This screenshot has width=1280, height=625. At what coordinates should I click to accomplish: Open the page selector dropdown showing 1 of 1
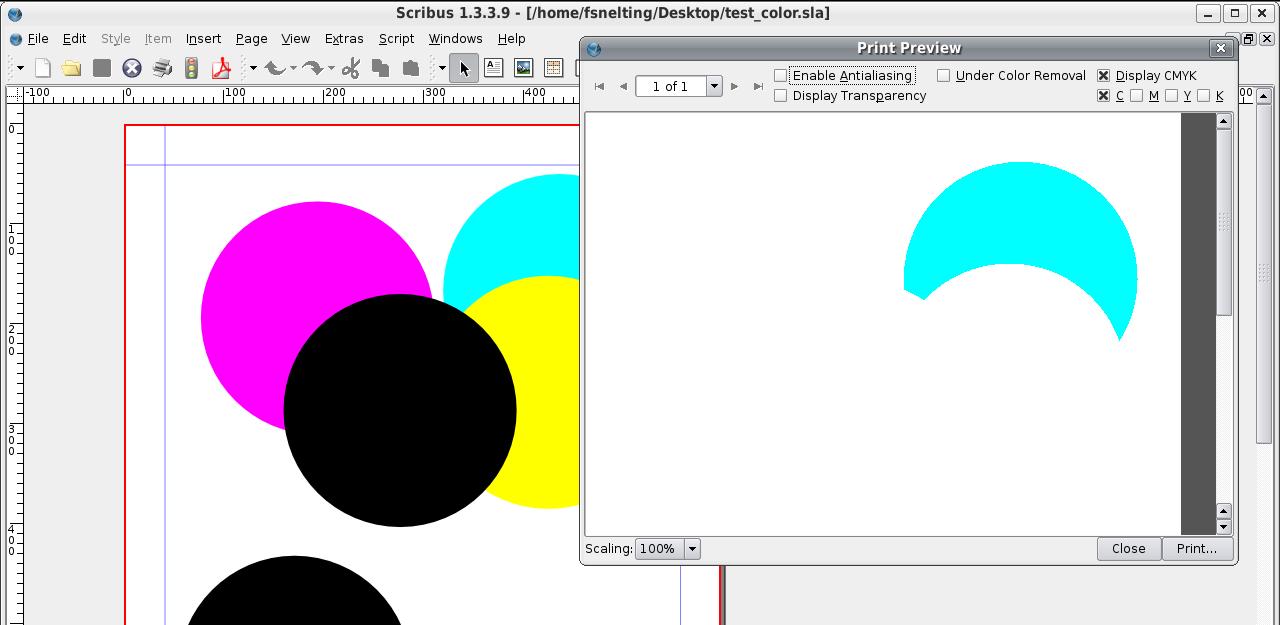tap(714, 86)
